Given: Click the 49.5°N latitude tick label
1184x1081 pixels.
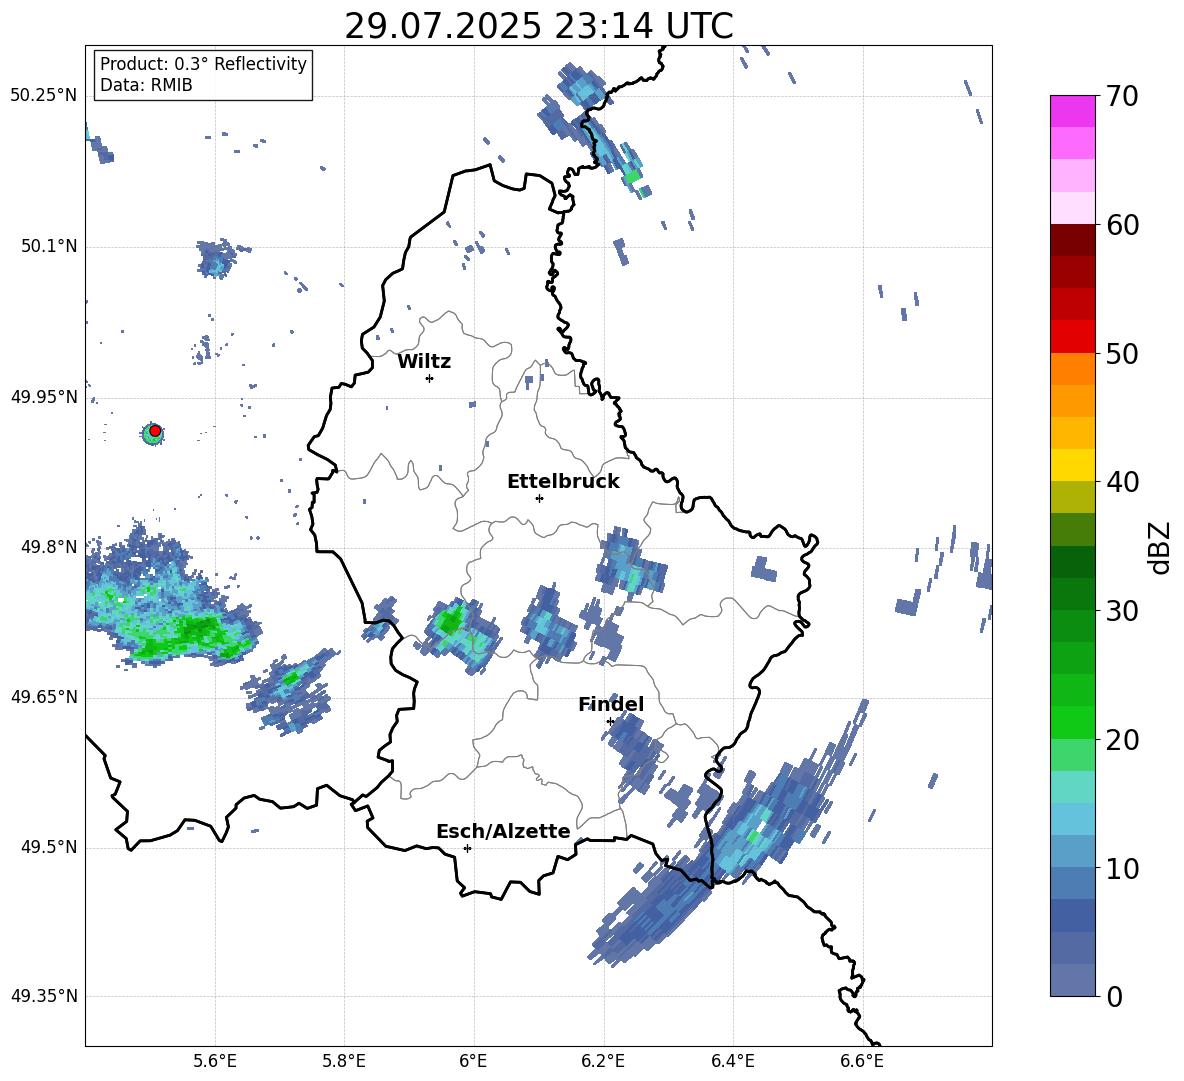Looking at the screenshot, I should (49, 847).
